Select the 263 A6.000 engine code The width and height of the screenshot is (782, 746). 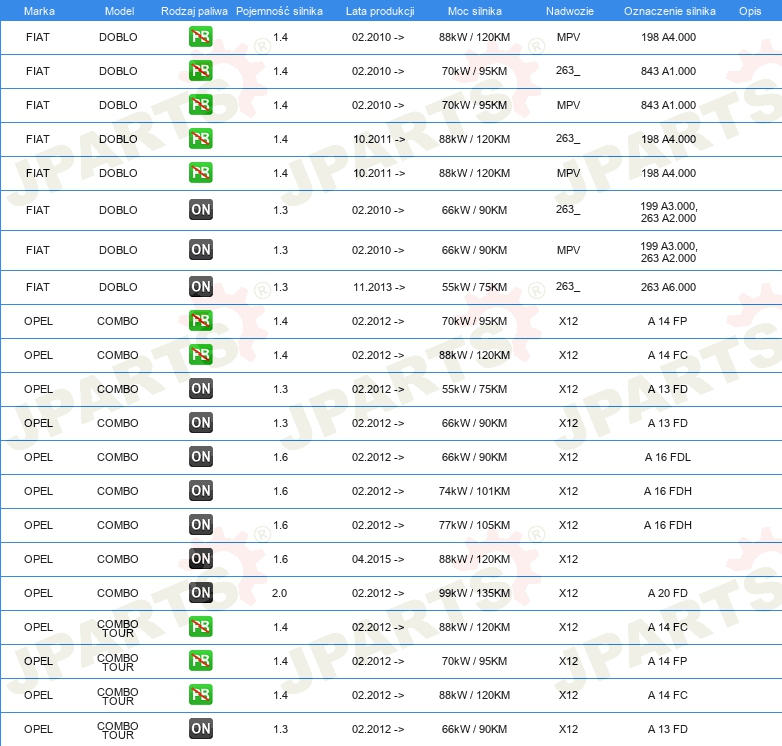point(668,287)
